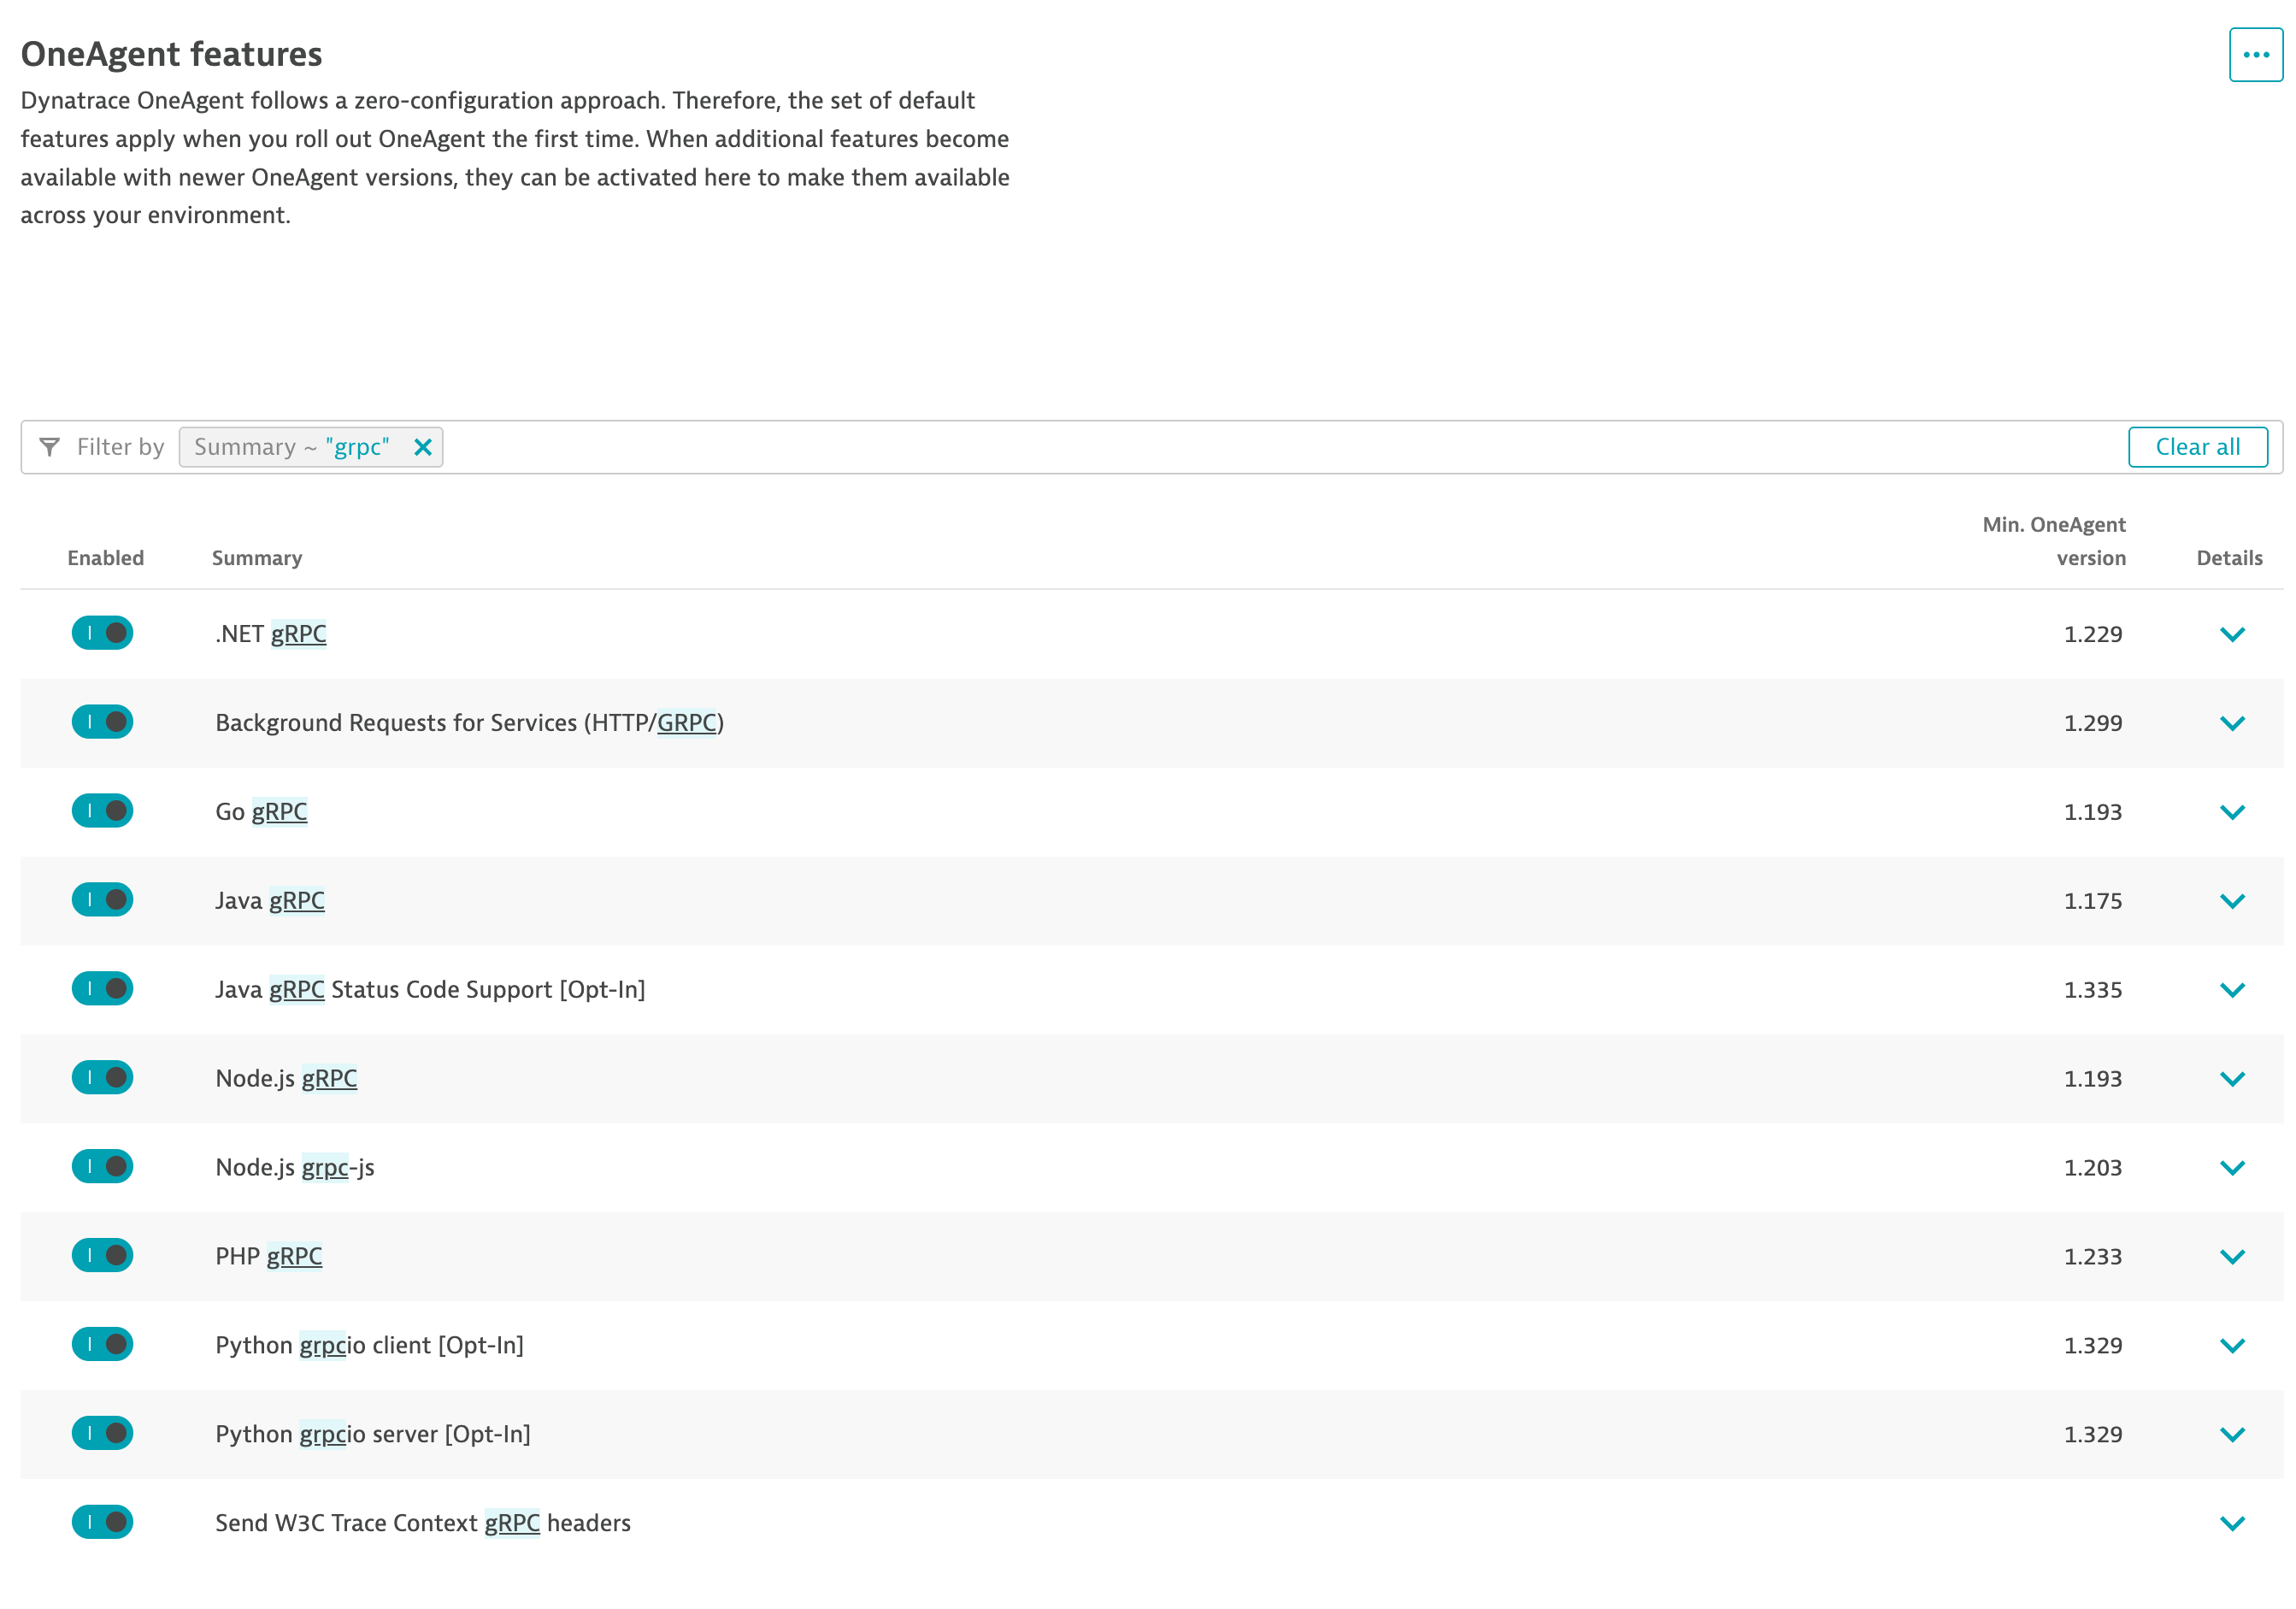2296x1609 pixels.
Task: Toggle Python grpcio client Opt-In feature
Action: (x=102, y=1344)
